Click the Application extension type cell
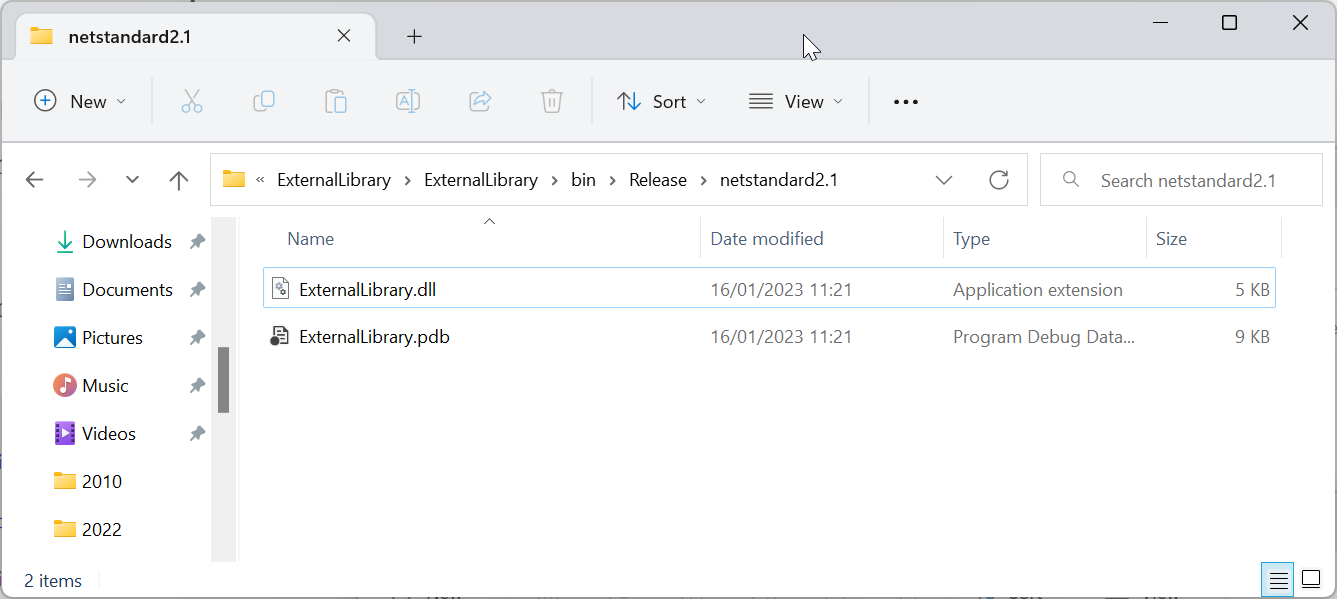 [x=1038, y=289]
